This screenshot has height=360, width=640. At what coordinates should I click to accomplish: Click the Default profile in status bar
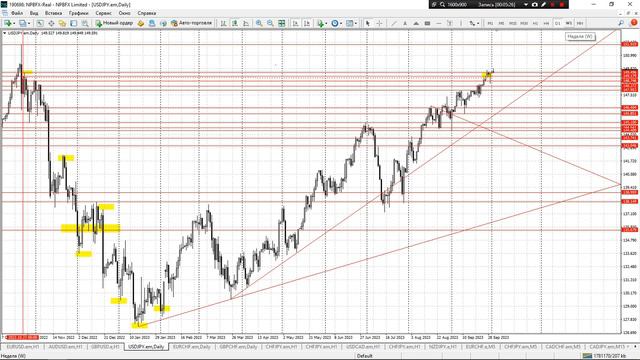[364, 356]
